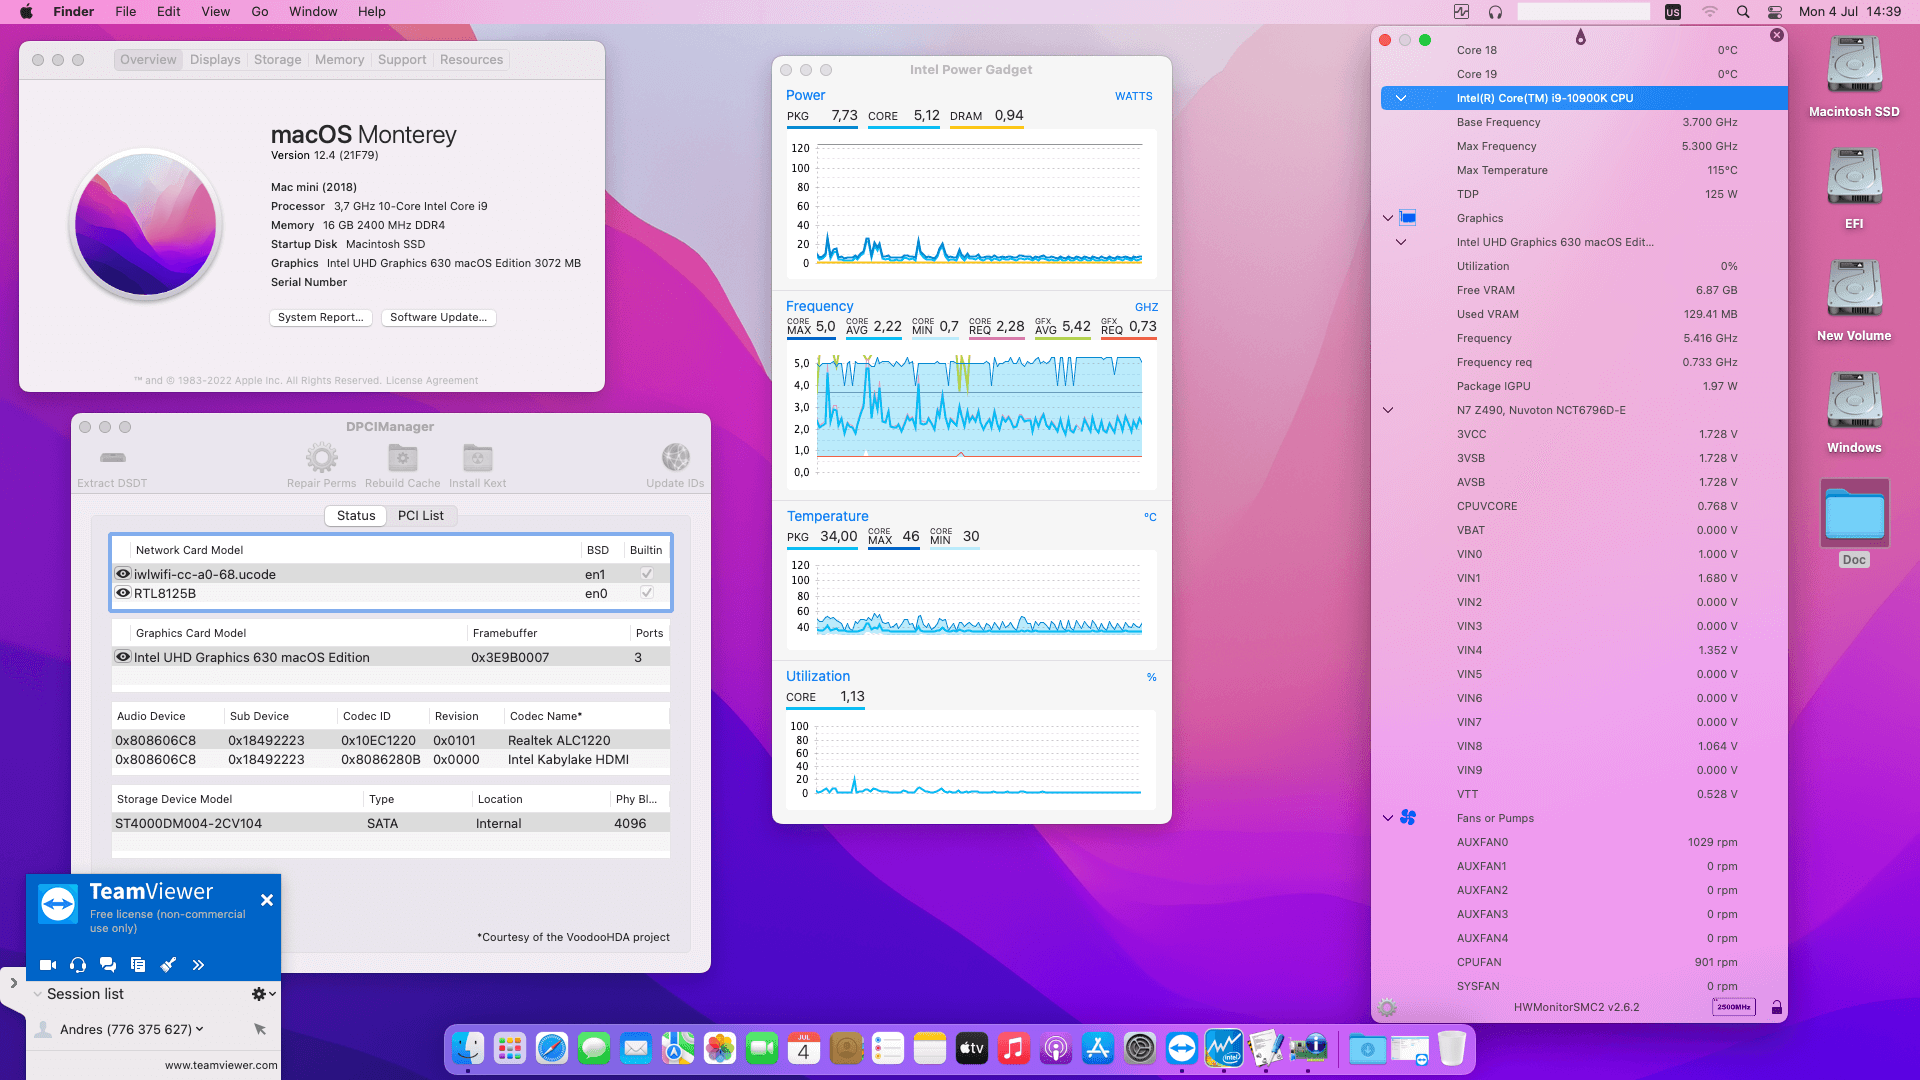Click Extract DSDT icon in DPCIManager
This screenshot has width=1920, height=1080.
click(x=113, y=458)
